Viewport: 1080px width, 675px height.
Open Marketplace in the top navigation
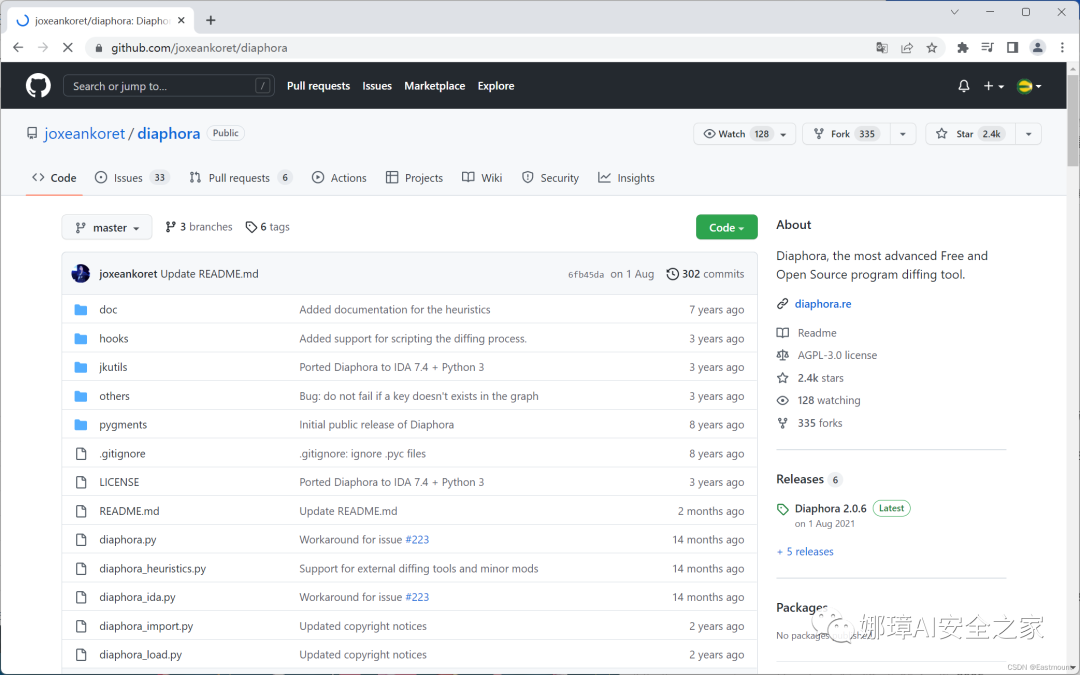tap(435, 86)
